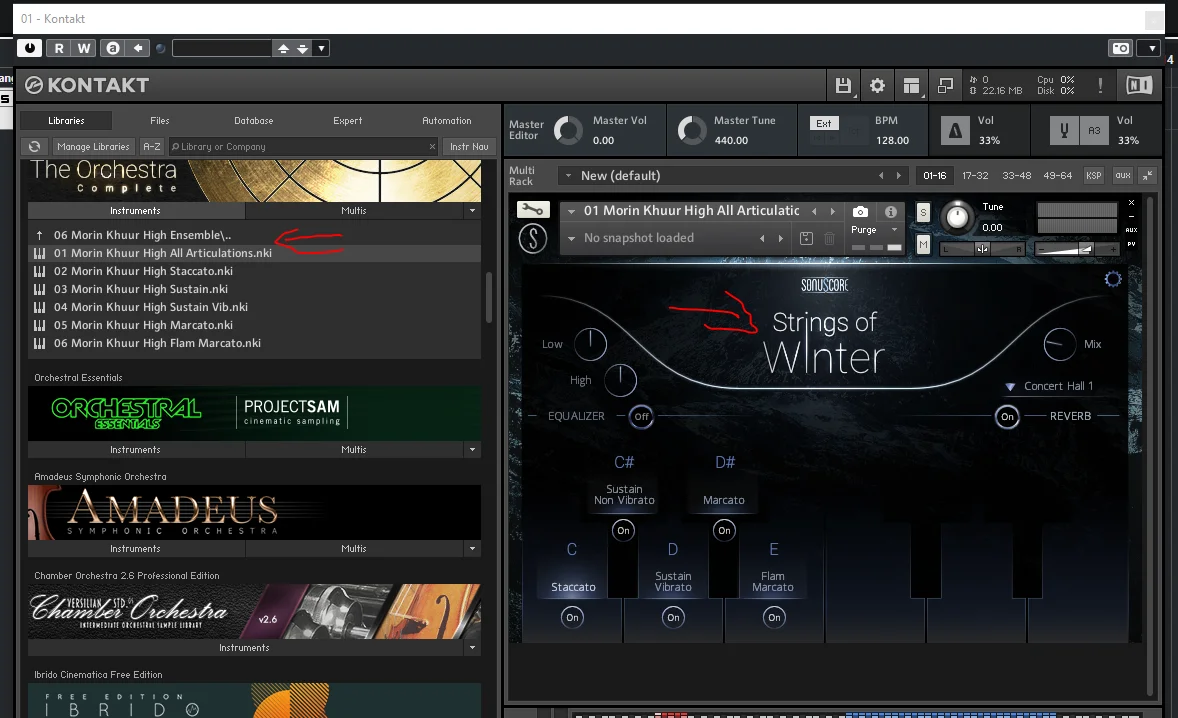Screen dimensions: 1178x718
Task: Show instrument info icon
Action: (890, 212)
